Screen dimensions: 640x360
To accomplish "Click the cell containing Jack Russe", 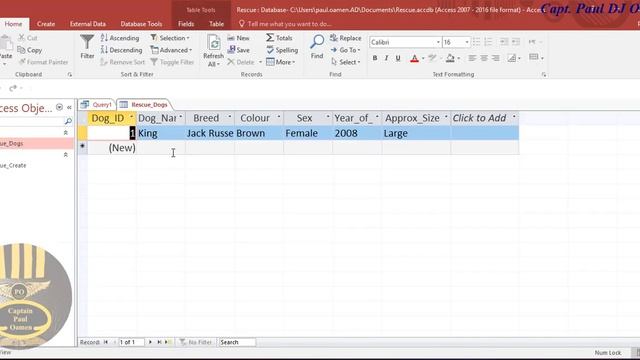I will pyautogui.click(x=210, y=133).
